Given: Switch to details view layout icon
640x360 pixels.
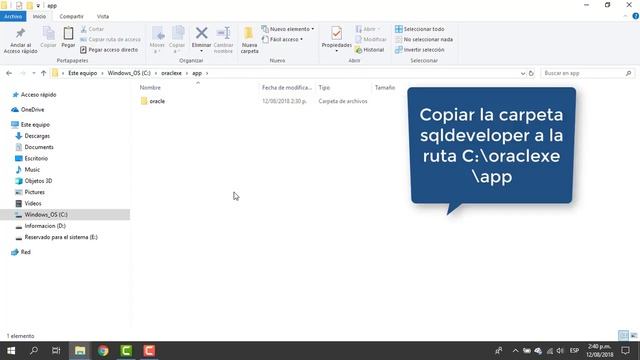Looking at the screenshot, I should pyautogui.click(x=623, y=335).
